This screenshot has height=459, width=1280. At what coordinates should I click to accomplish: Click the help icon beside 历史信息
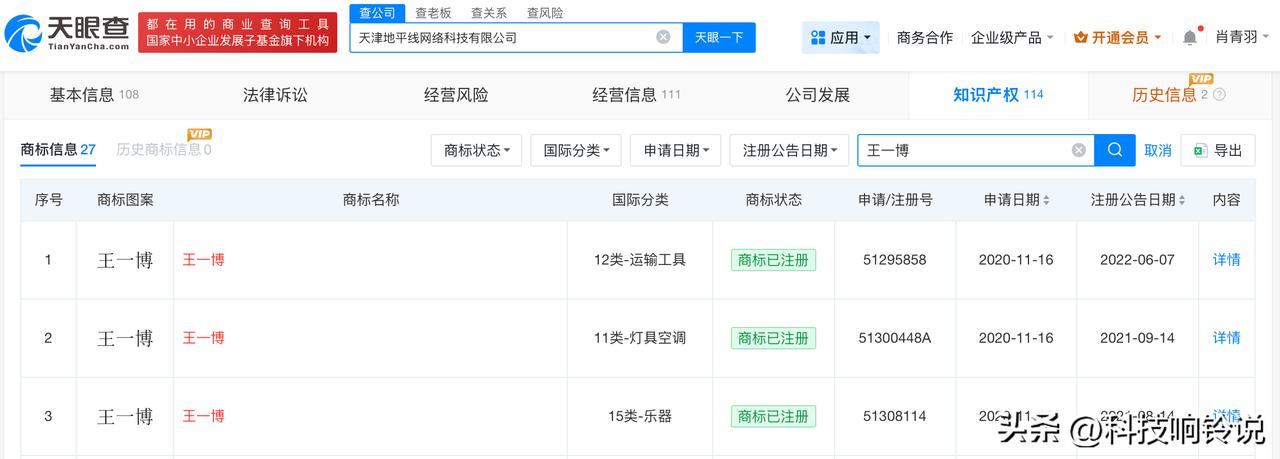tap(1219, 95)
